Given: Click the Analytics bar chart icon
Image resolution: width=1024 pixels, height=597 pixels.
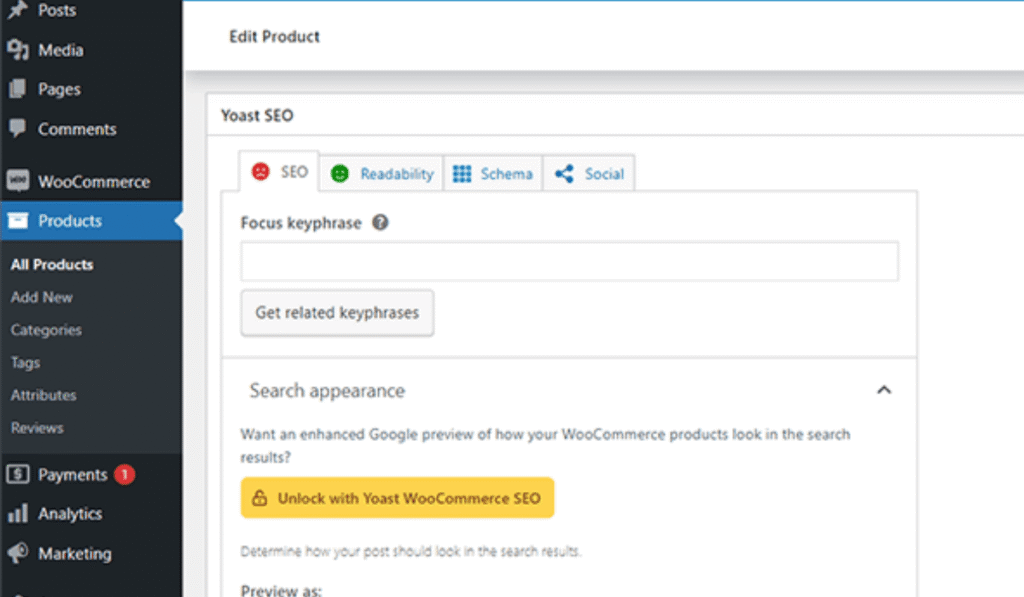Looking at the screenshot, I should coord(17,514).
